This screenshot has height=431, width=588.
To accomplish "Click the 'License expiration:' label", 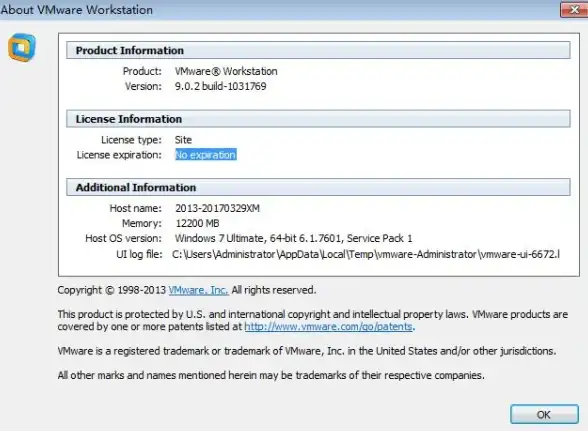I will pos(119,155).
